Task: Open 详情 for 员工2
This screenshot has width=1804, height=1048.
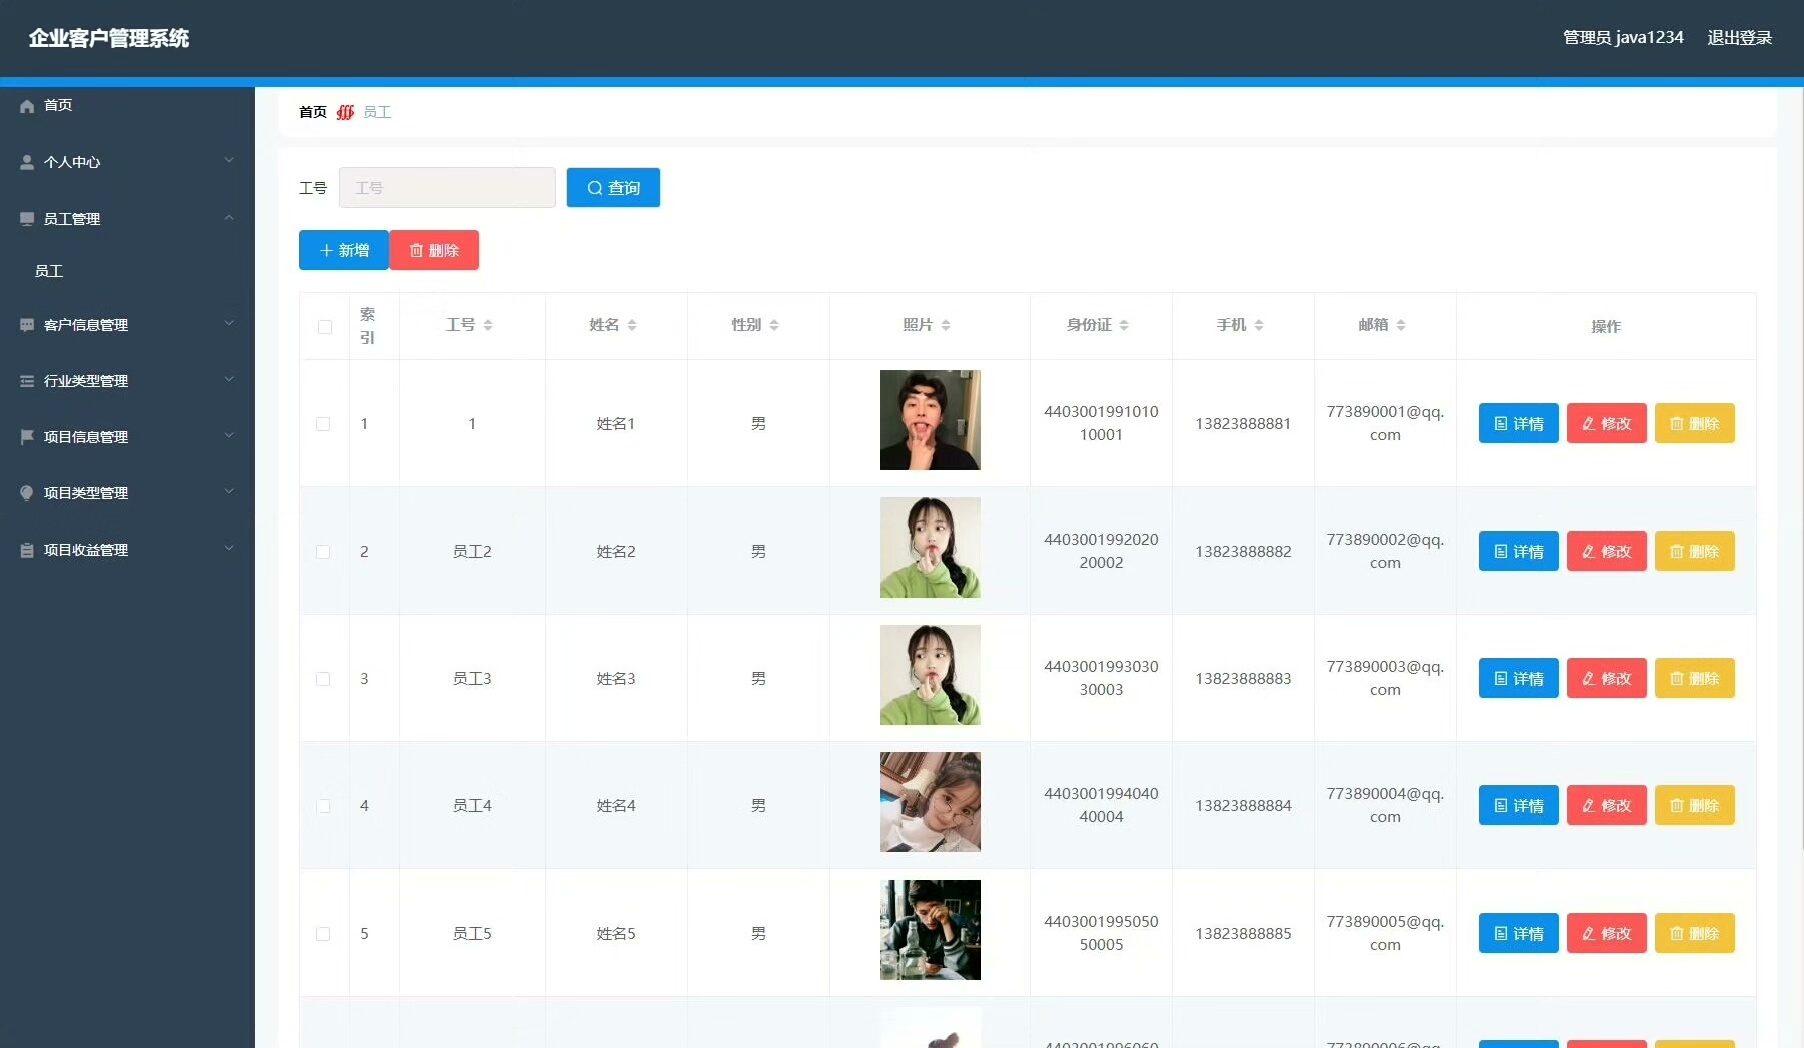Action: 1519,552
